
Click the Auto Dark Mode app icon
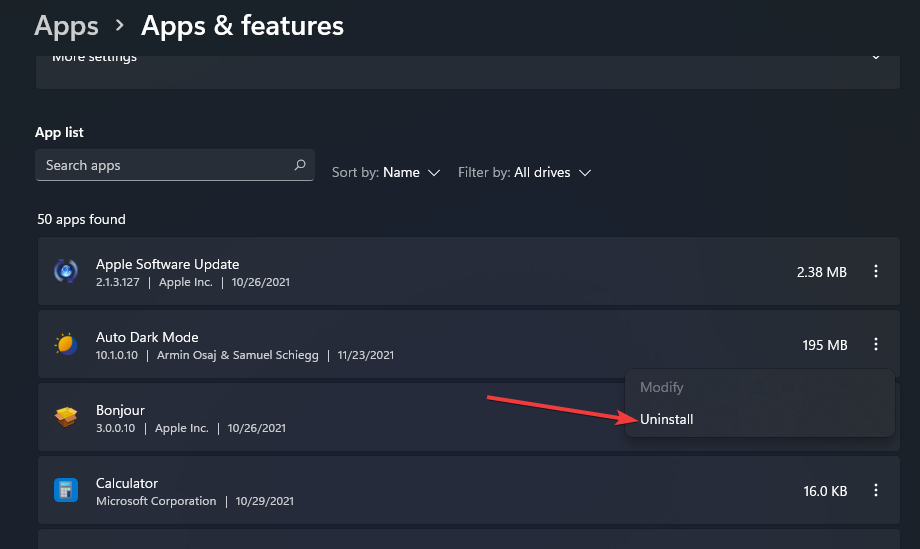coord(66,344)
